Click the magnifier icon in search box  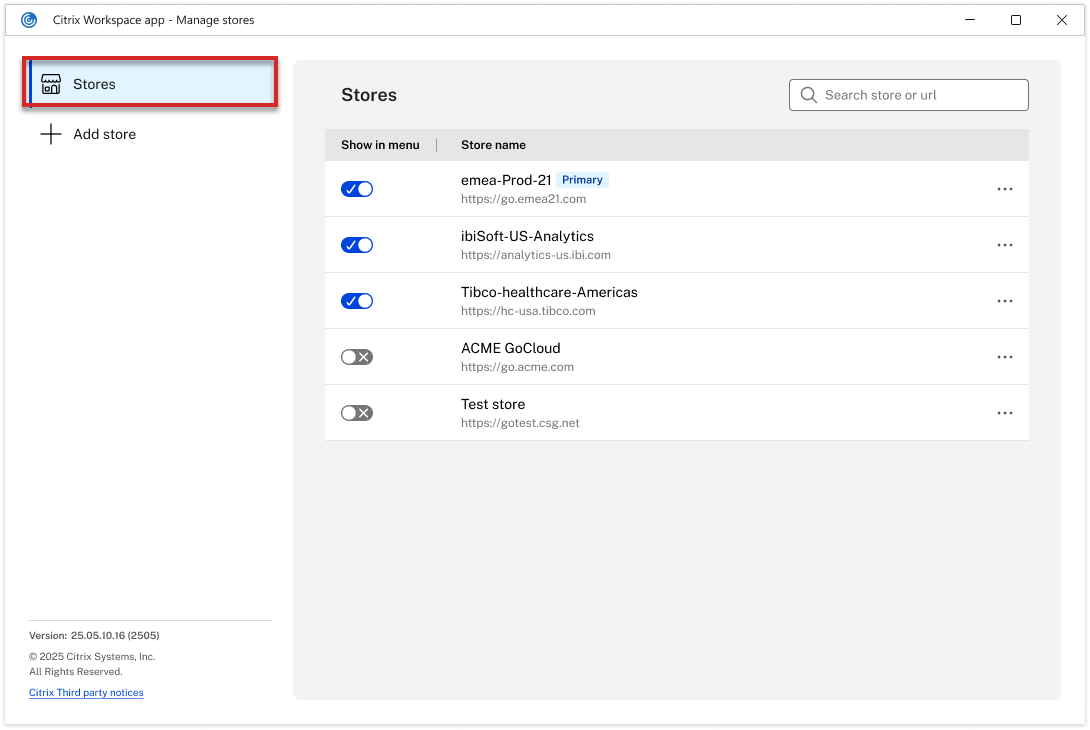coord(808,95)
